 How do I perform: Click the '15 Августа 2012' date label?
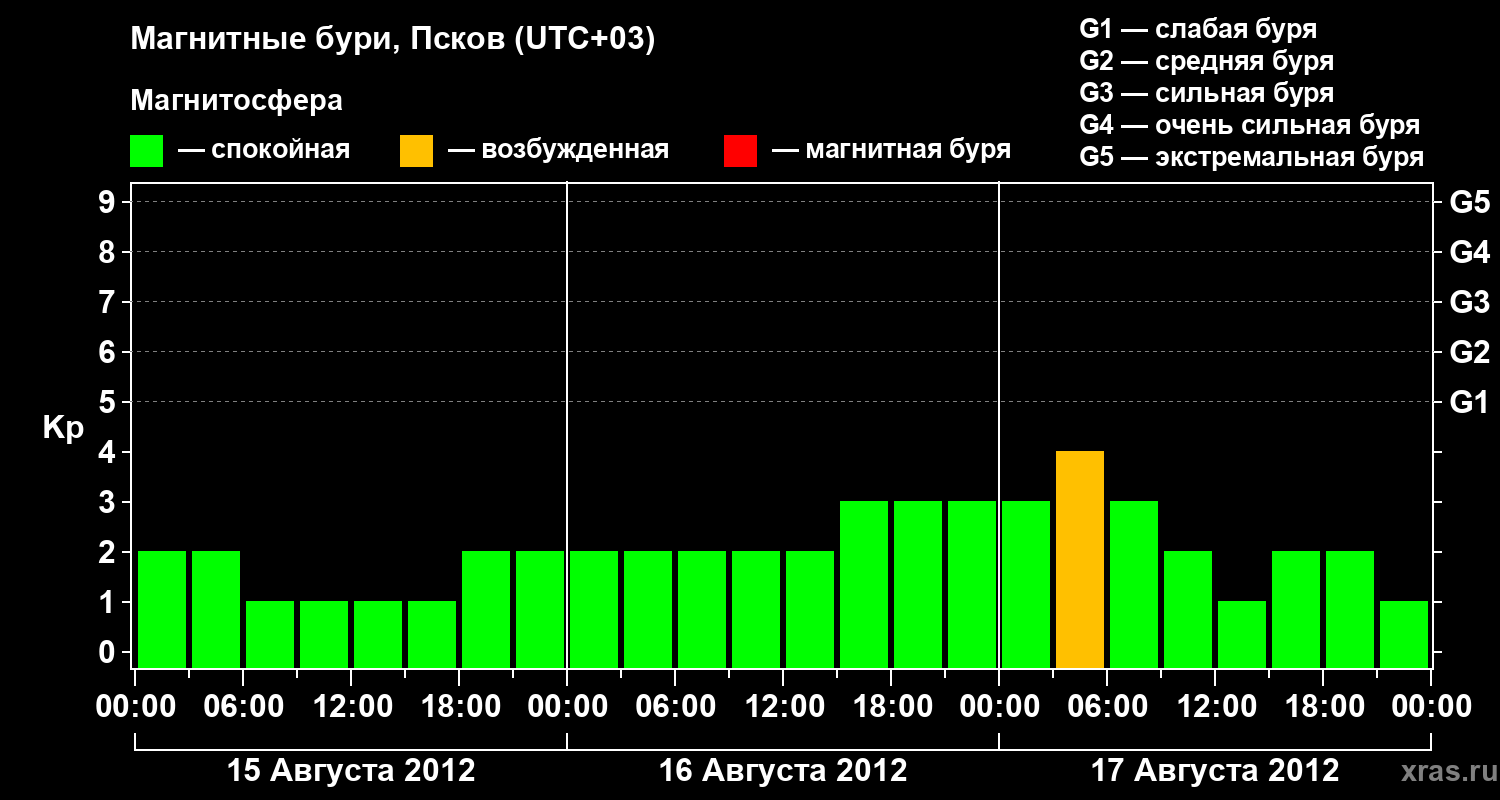[x=351, y=771]
